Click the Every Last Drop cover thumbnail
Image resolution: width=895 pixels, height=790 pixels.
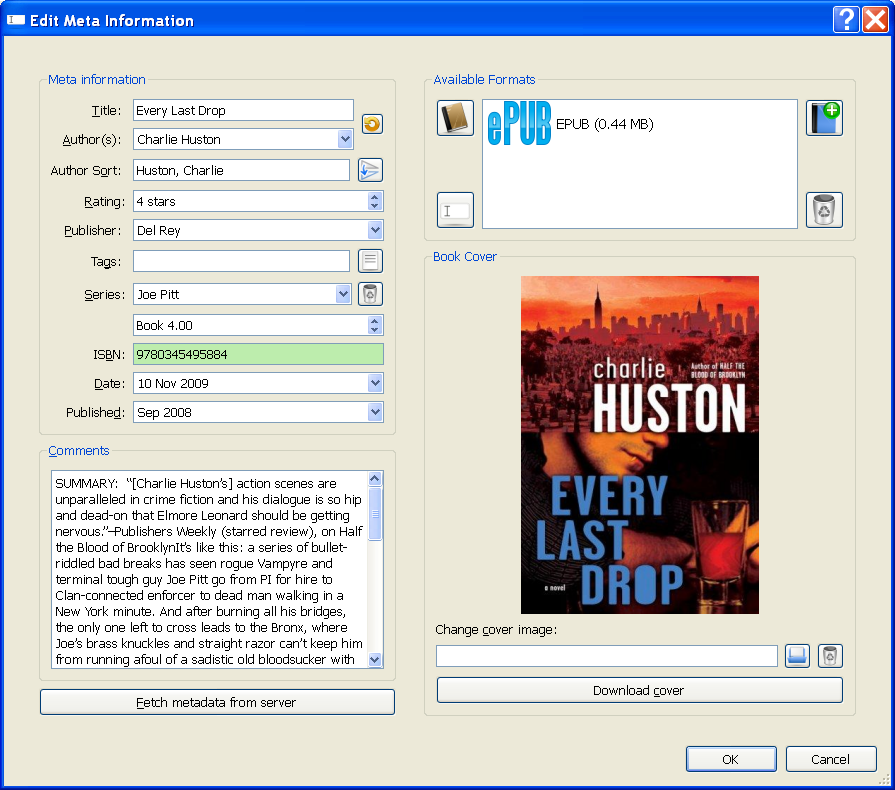(640, 445)
